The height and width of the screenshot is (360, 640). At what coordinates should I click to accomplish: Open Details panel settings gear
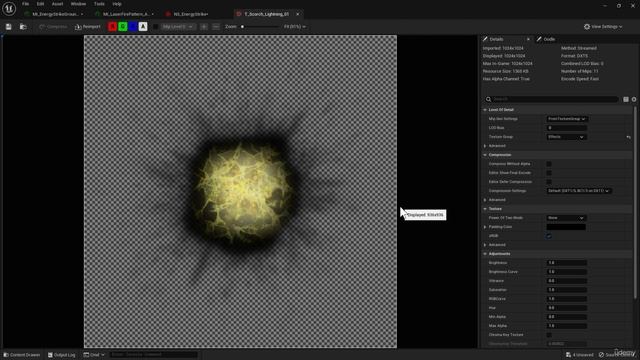[634, 99]
